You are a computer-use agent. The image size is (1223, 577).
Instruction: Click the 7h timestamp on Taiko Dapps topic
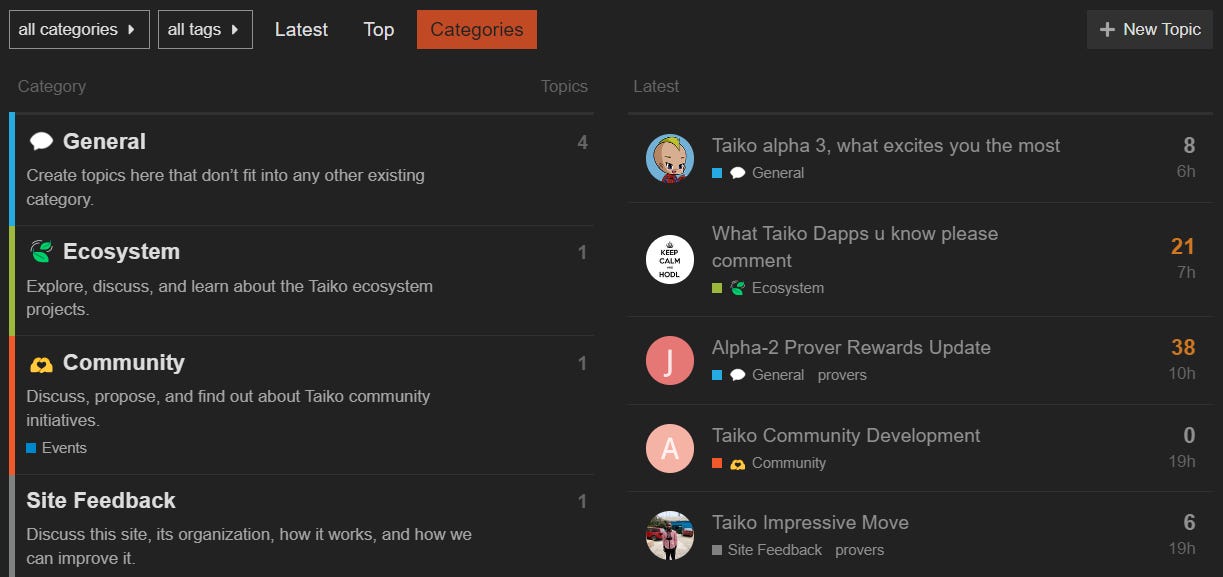(x=1186, y=272)
